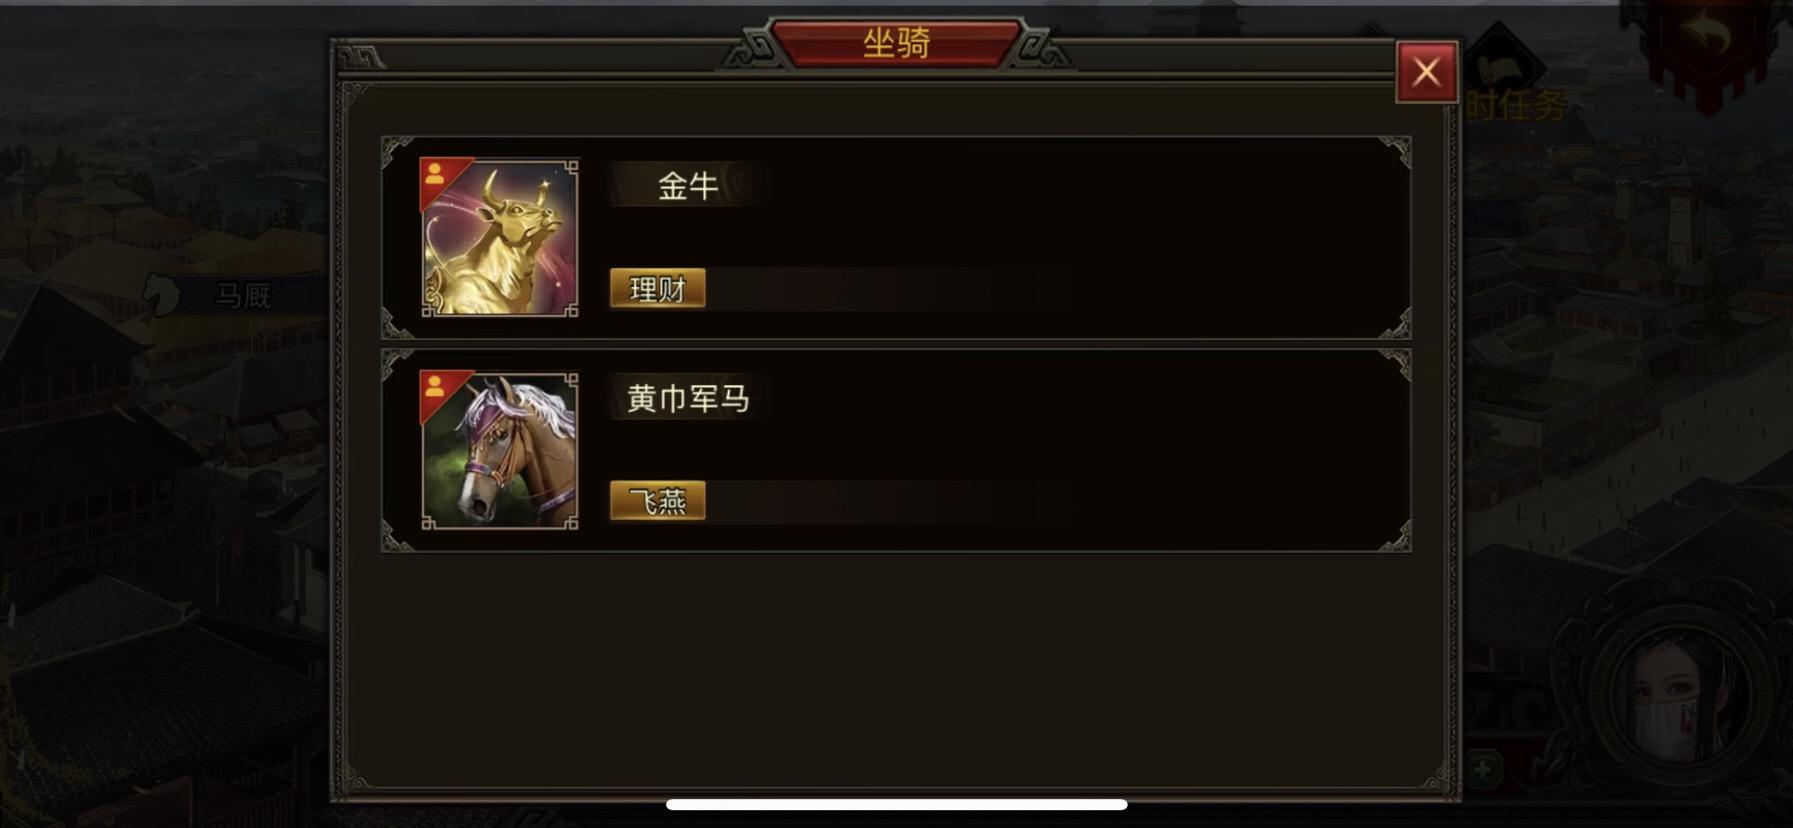Click the iOS home indicator bar
Image resolution: width=1793 pixels, height=828 pixels.
pos(897,804)
